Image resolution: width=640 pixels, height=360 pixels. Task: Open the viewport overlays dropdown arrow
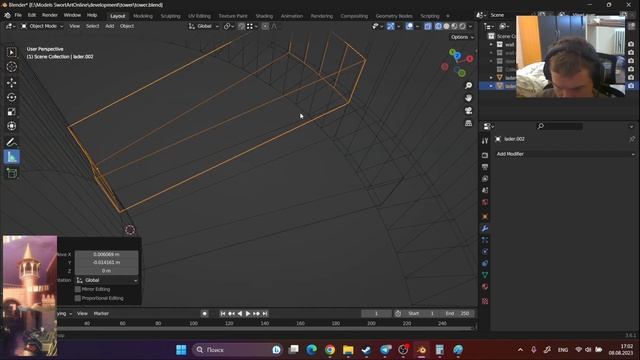click(x=417, y=26)
